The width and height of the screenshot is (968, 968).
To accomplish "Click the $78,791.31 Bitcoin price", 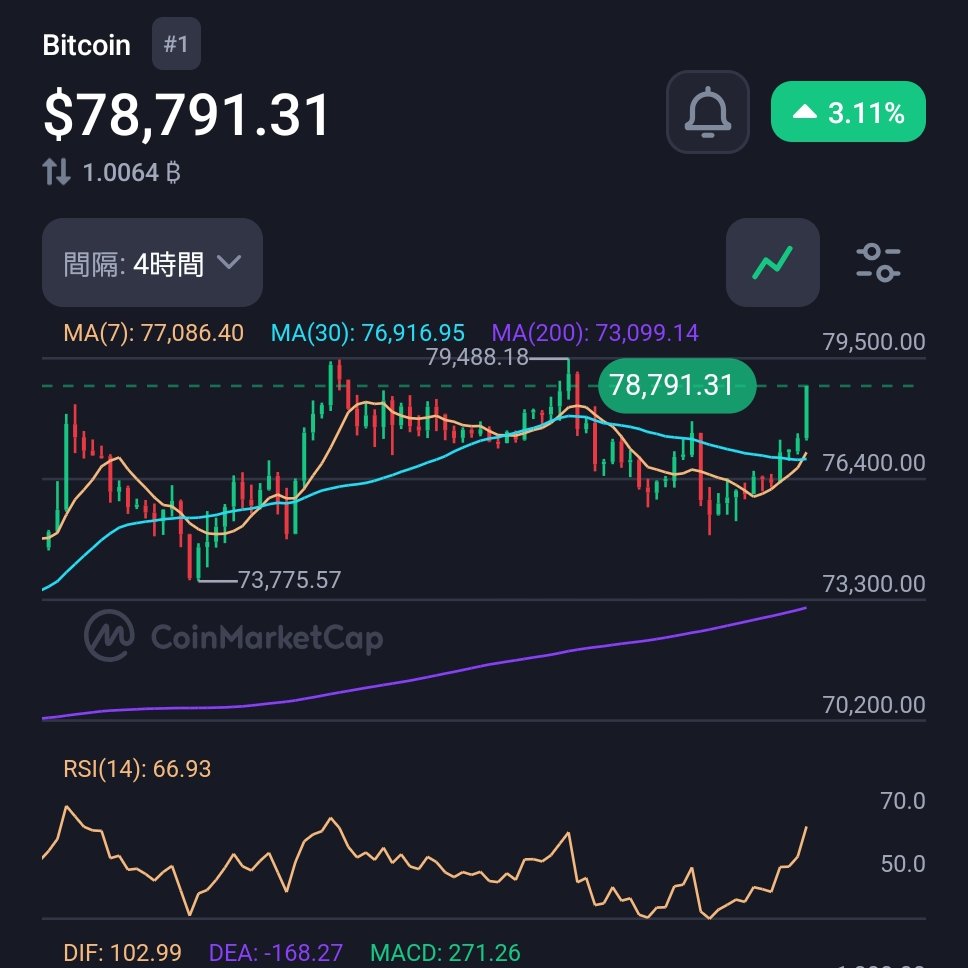I will coord(186,114).
